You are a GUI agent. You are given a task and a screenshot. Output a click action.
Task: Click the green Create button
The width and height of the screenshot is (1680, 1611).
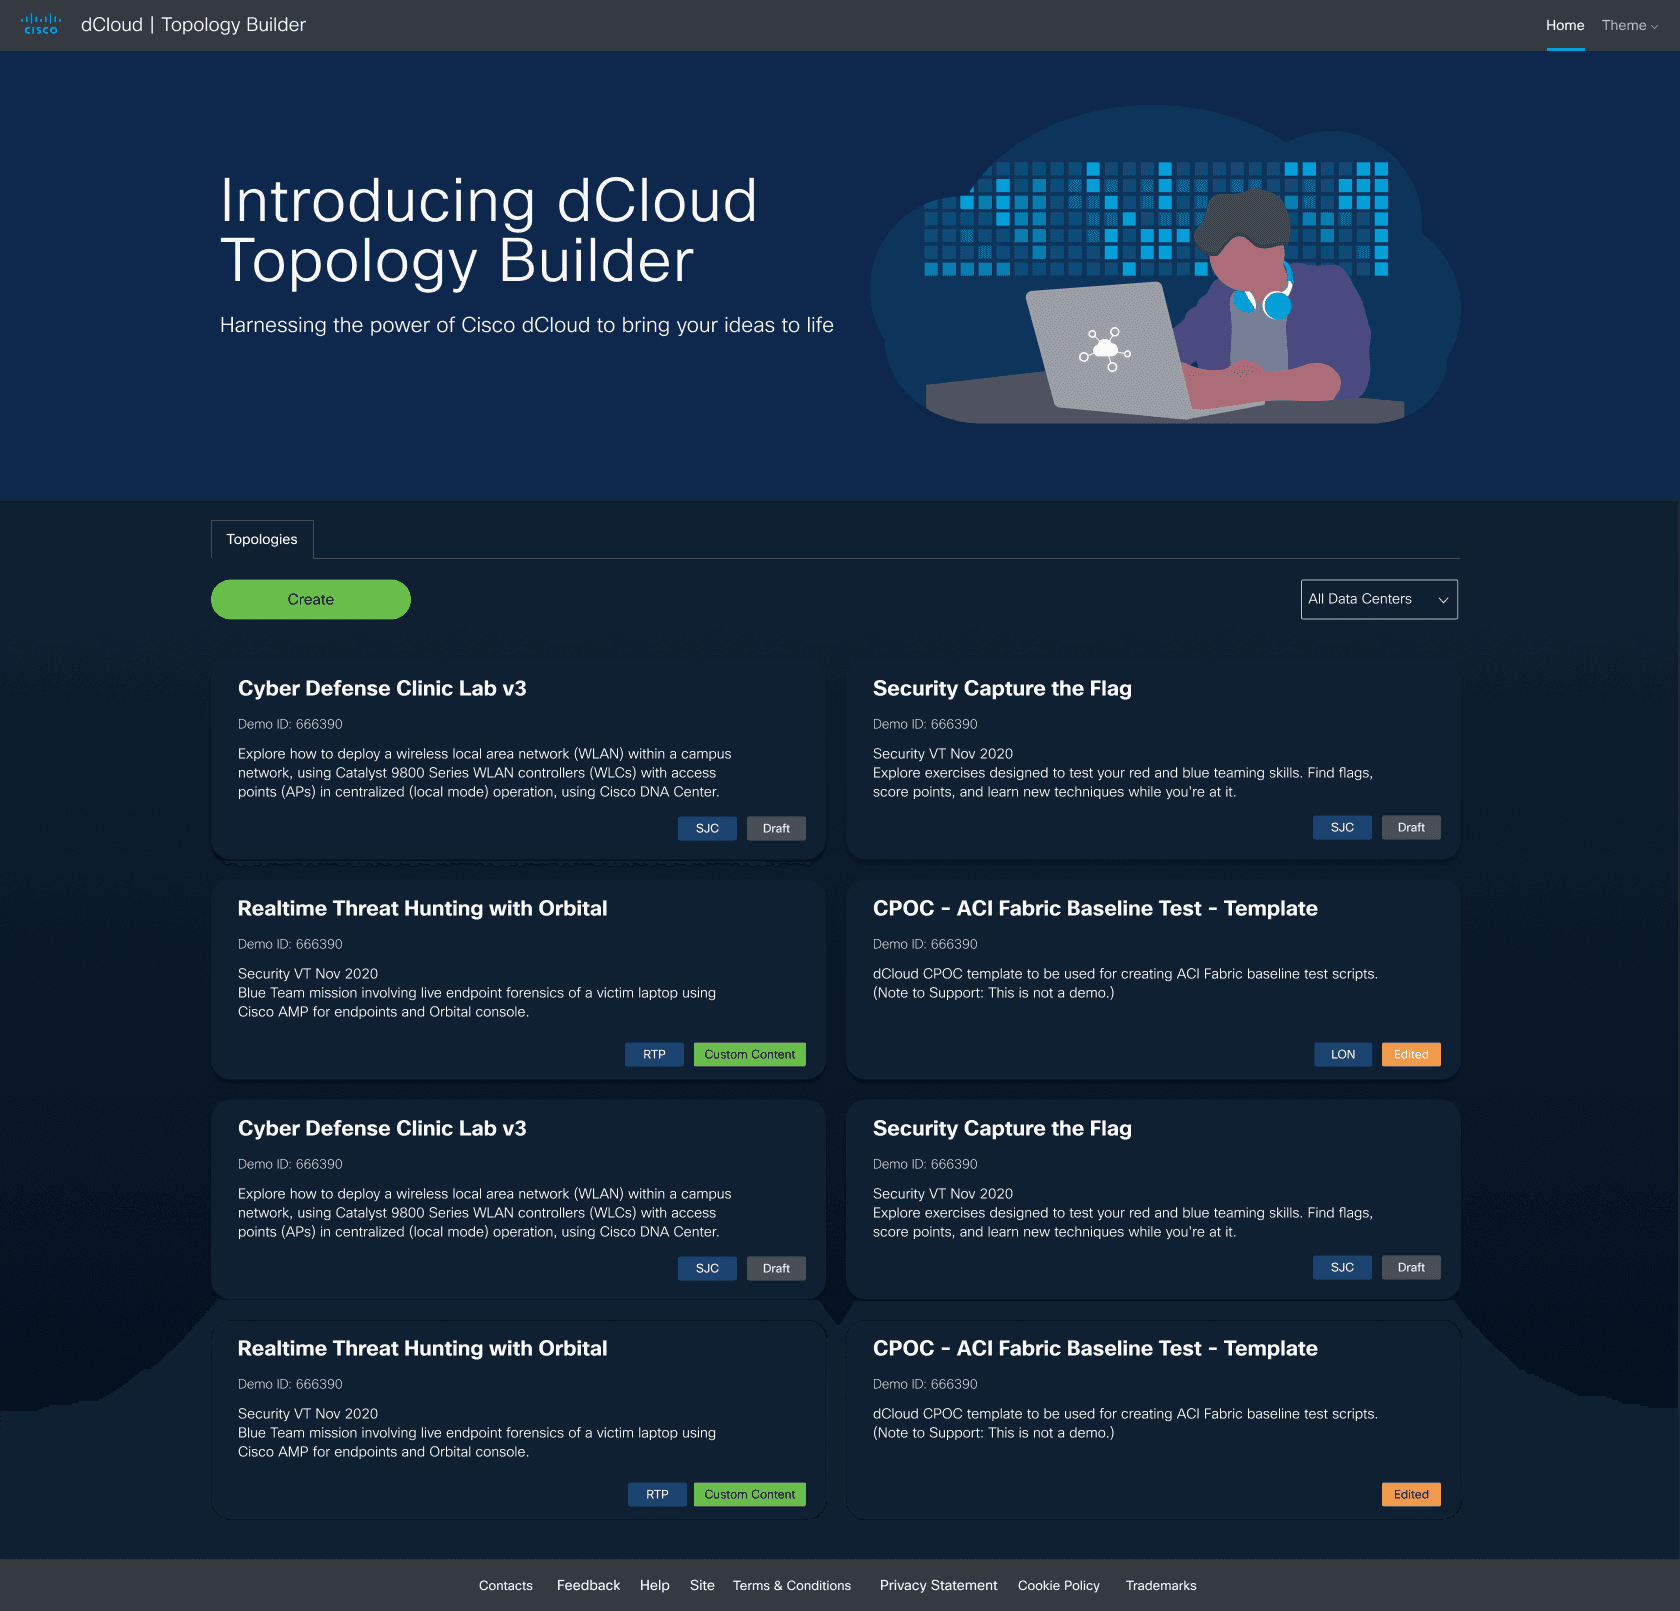pos(311,599)
